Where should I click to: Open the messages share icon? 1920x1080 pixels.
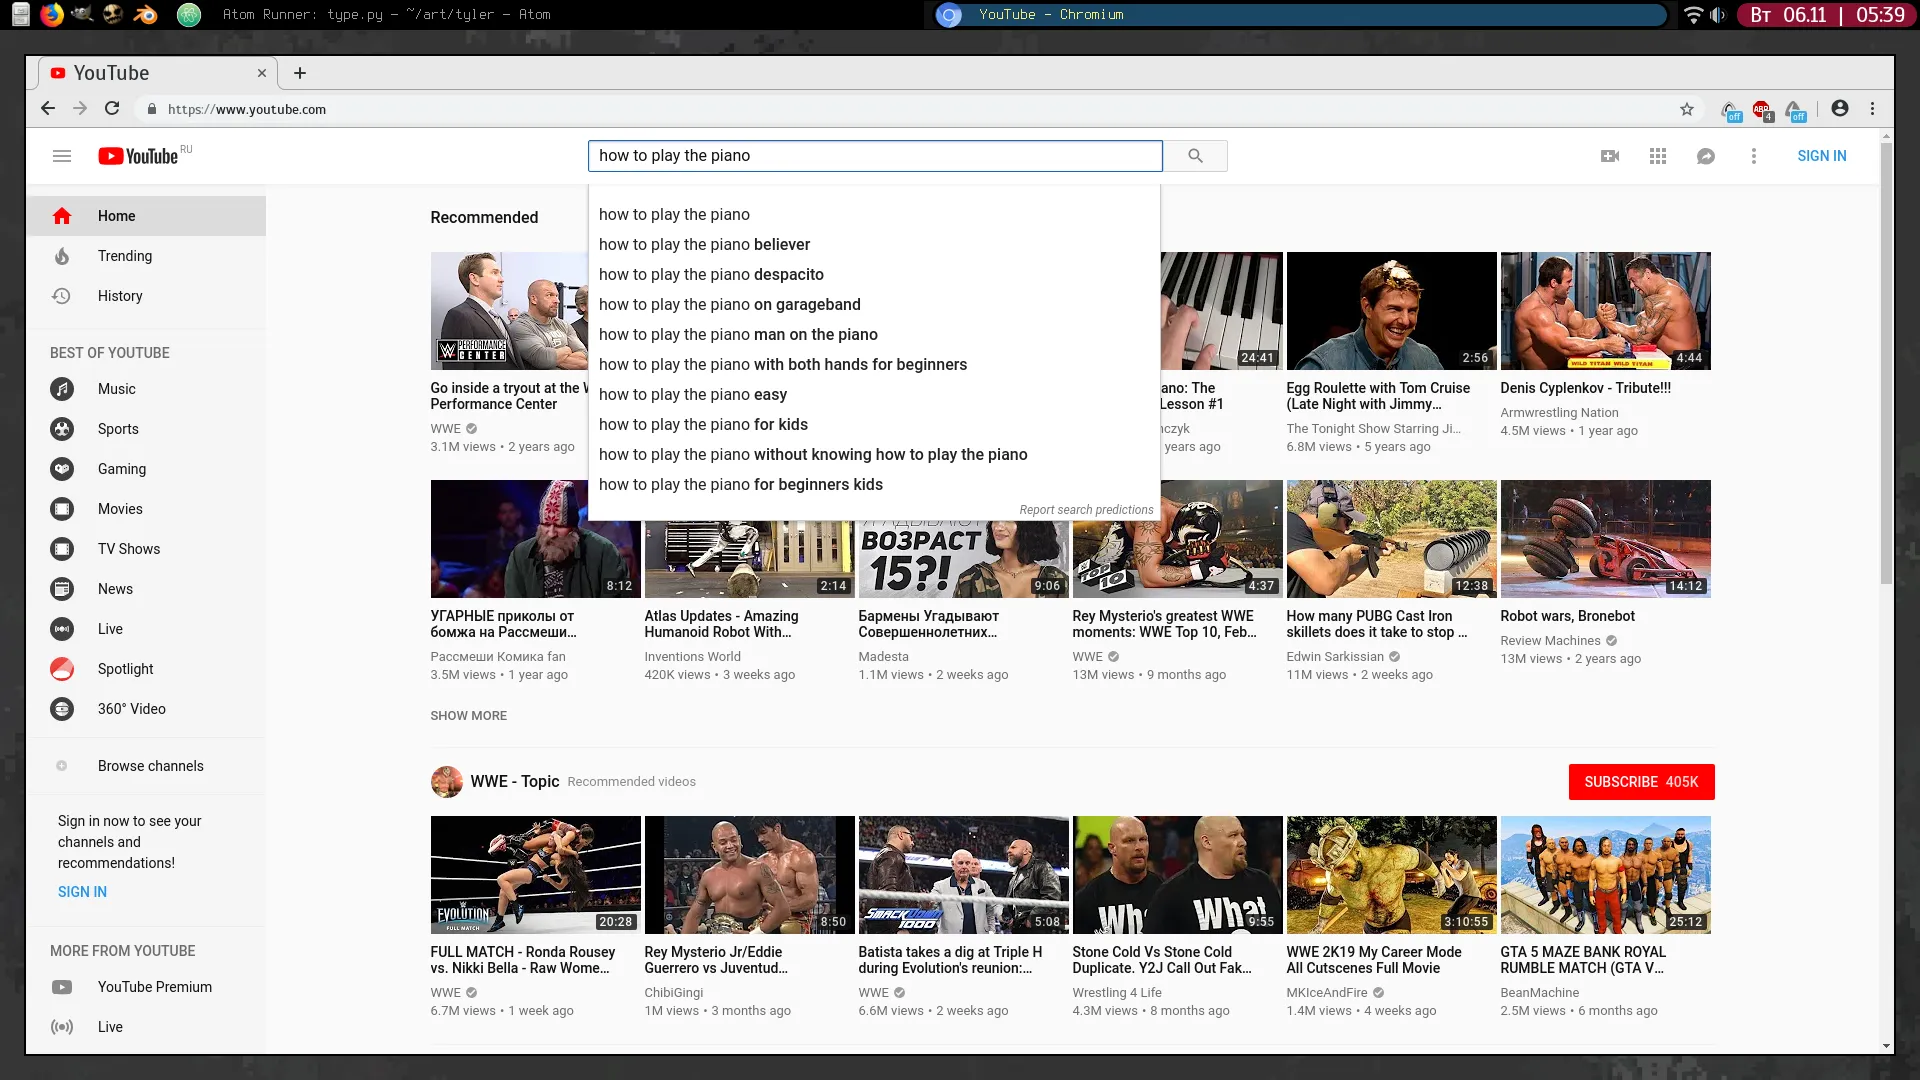point(1706,156)
